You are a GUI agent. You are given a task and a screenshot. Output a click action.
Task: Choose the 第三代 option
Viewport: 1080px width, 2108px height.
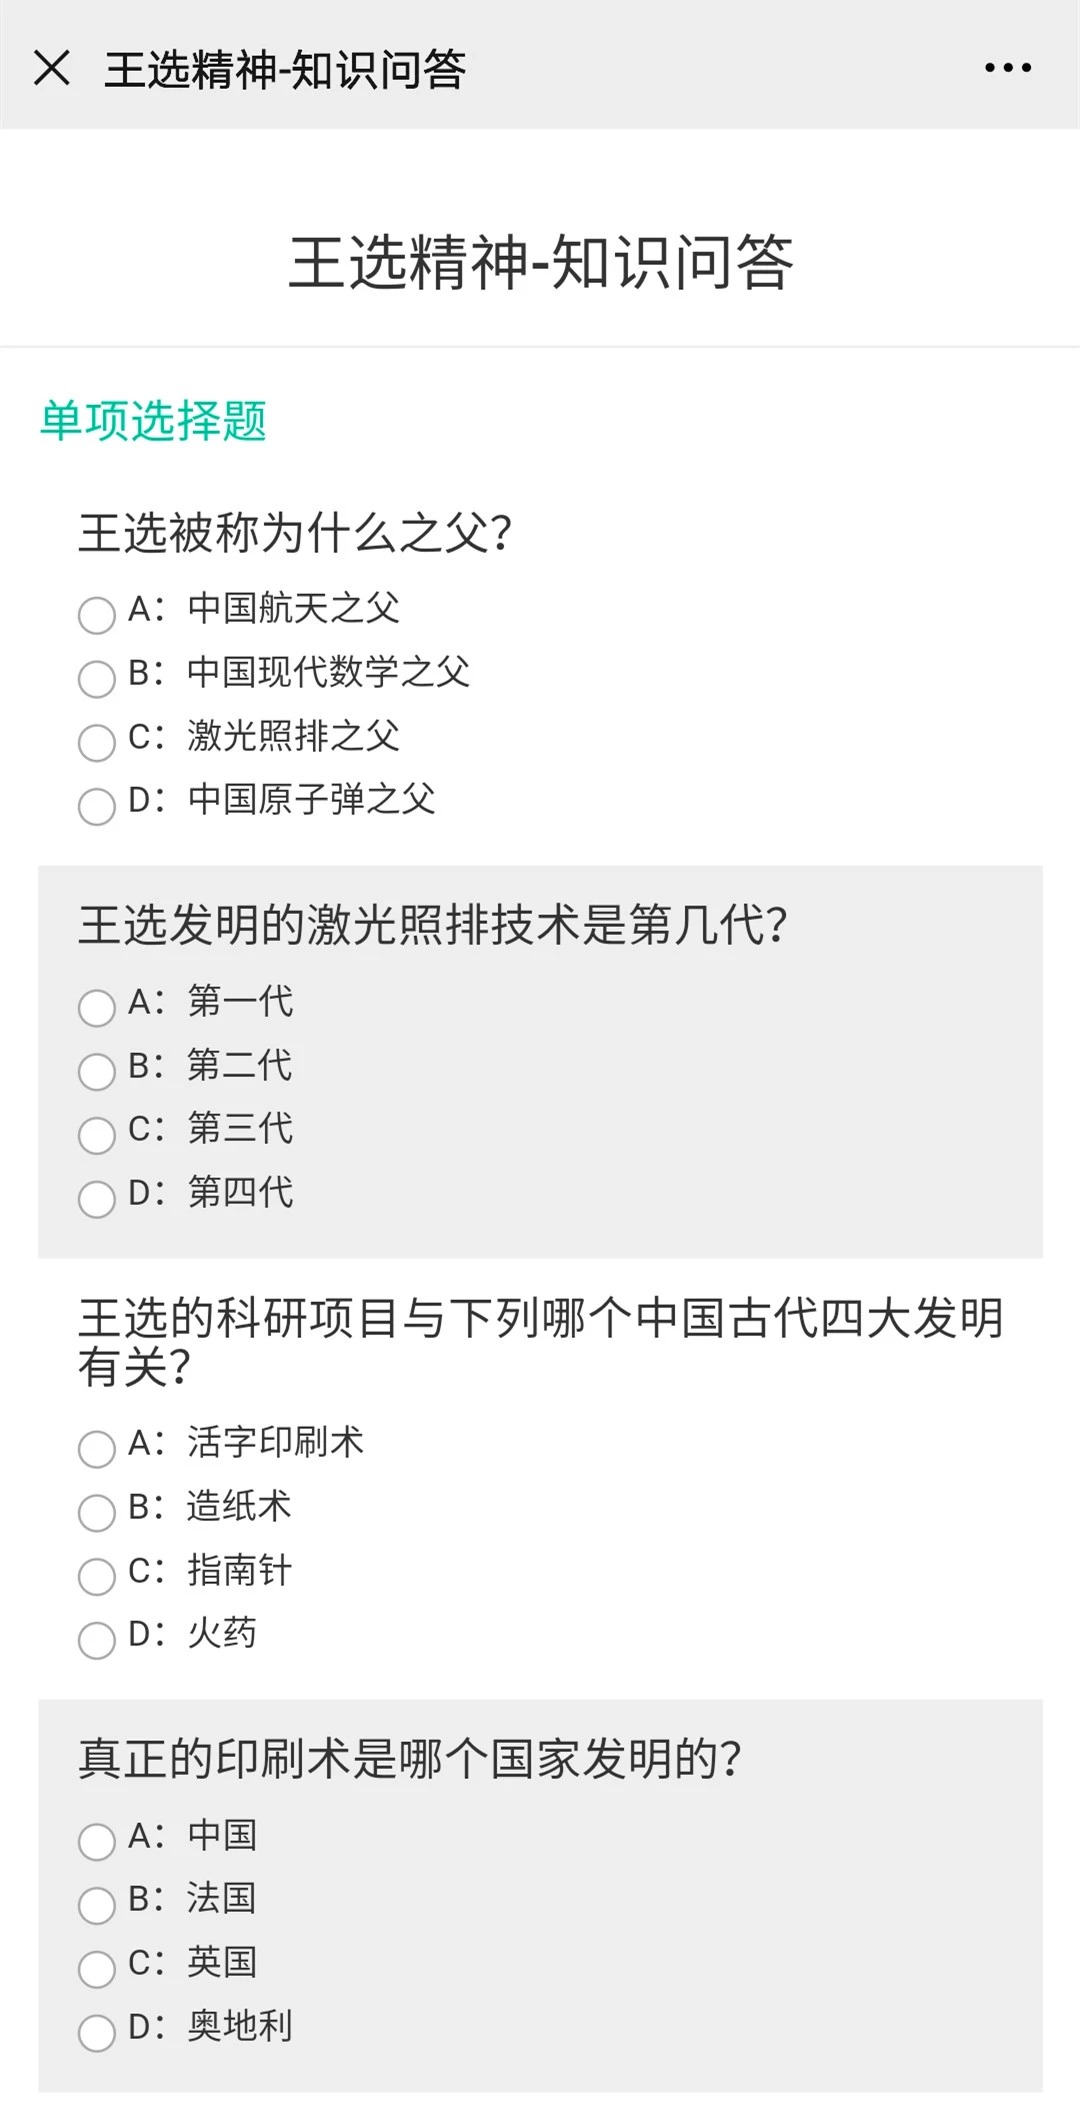[x=97, y=1136]
